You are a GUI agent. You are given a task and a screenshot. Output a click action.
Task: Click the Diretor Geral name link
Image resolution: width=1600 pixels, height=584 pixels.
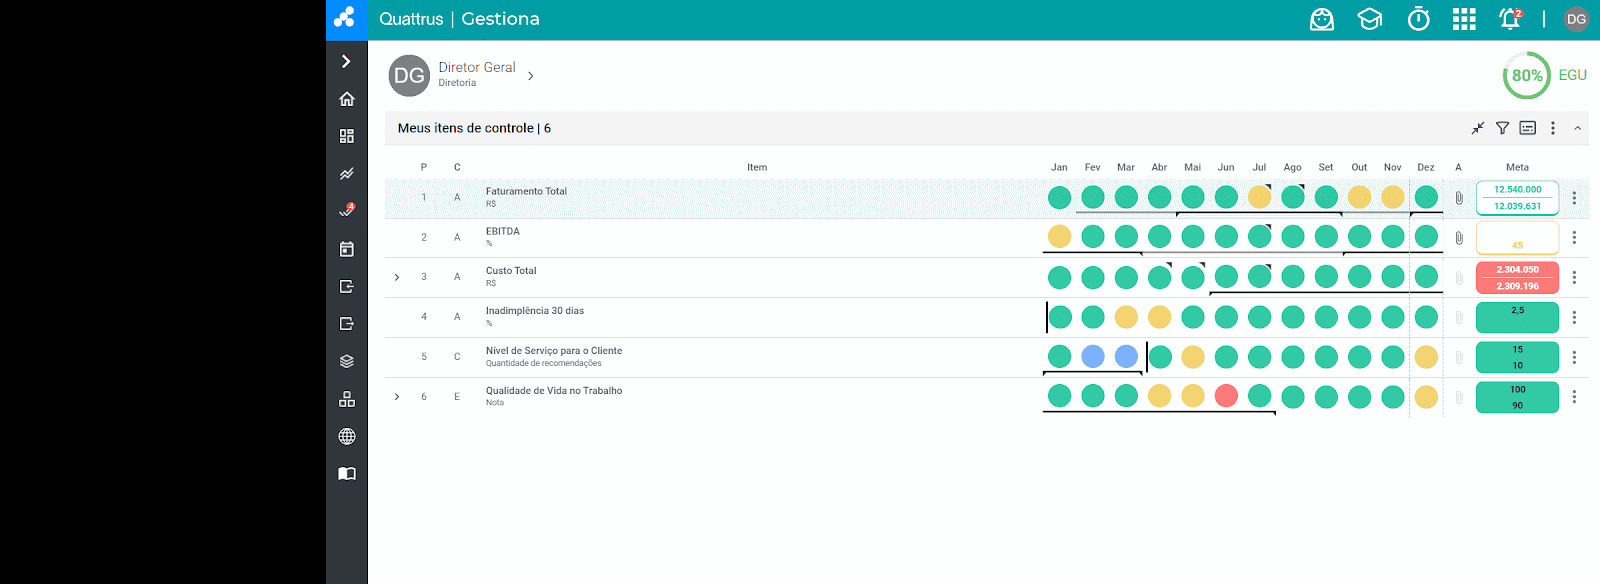(477, 67)
